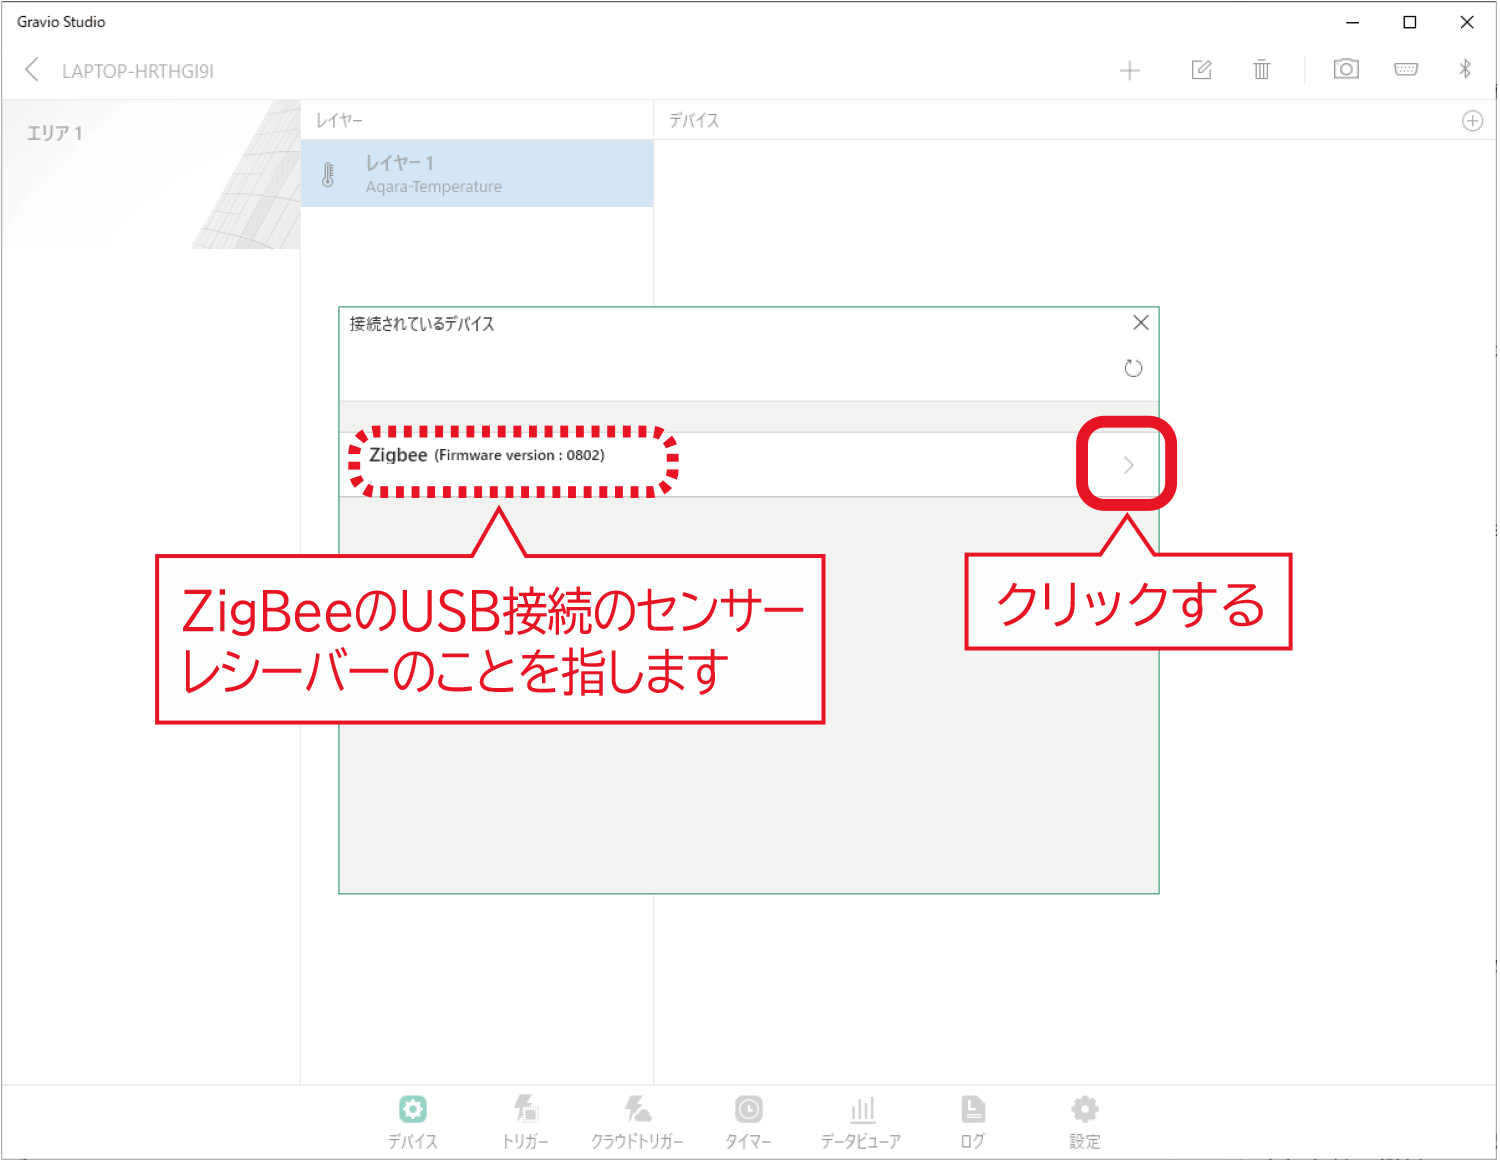Viewport: 1500px width, 1162px height.
Task: Open the connected devices dongle icon
Action: [x=1406, y=69]
